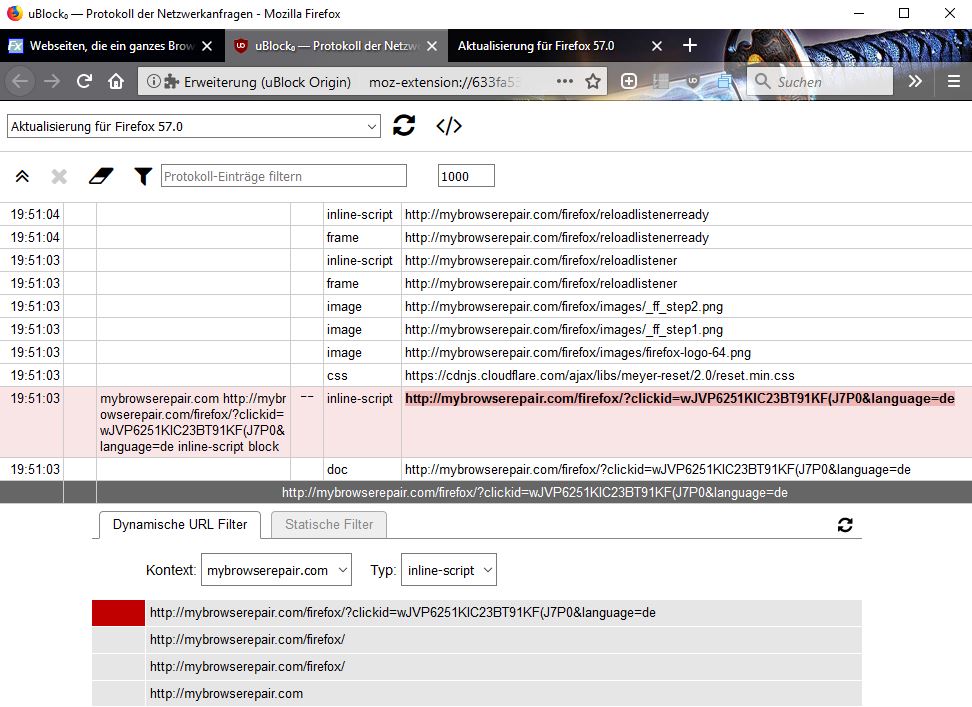This screenshot has width=972, height=707.
Task: Click URL 'reloadlistenerready' in top frame row
Action: pyautogui.click(x=557, y=237)
